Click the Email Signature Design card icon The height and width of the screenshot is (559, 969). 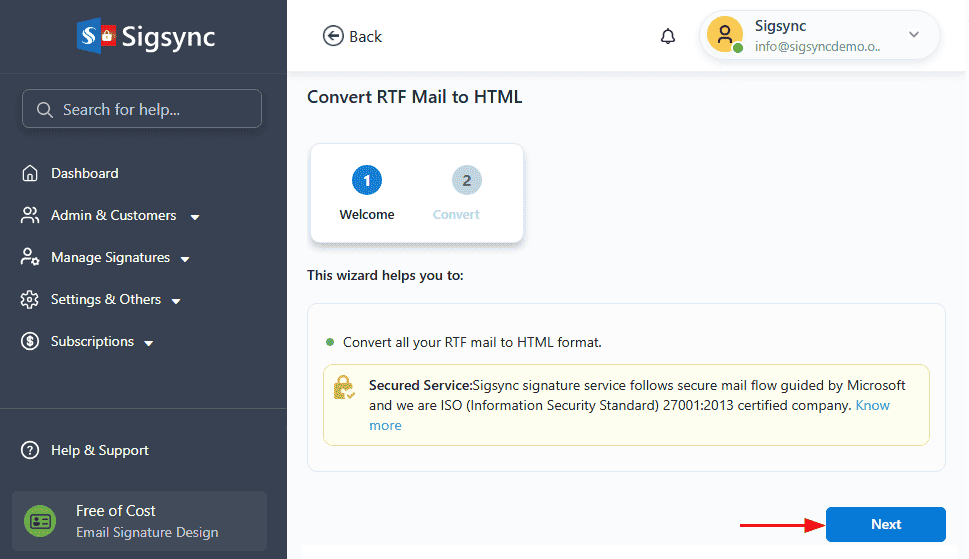tap(41, 521)
